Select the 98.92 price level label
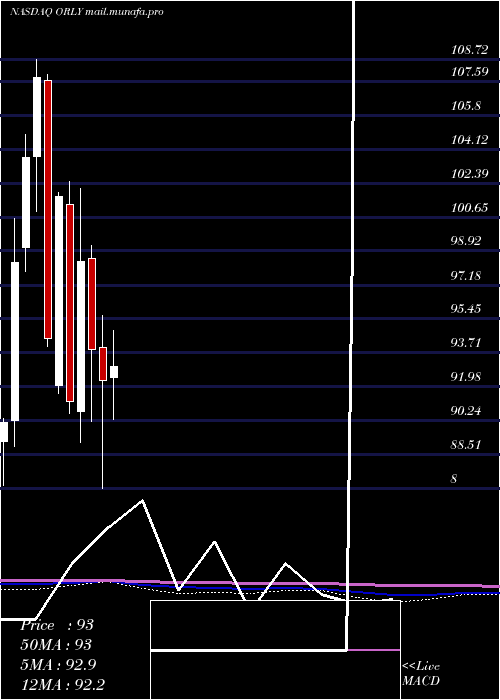This screenshot has width=500, height=700. [x=467, y=241]
